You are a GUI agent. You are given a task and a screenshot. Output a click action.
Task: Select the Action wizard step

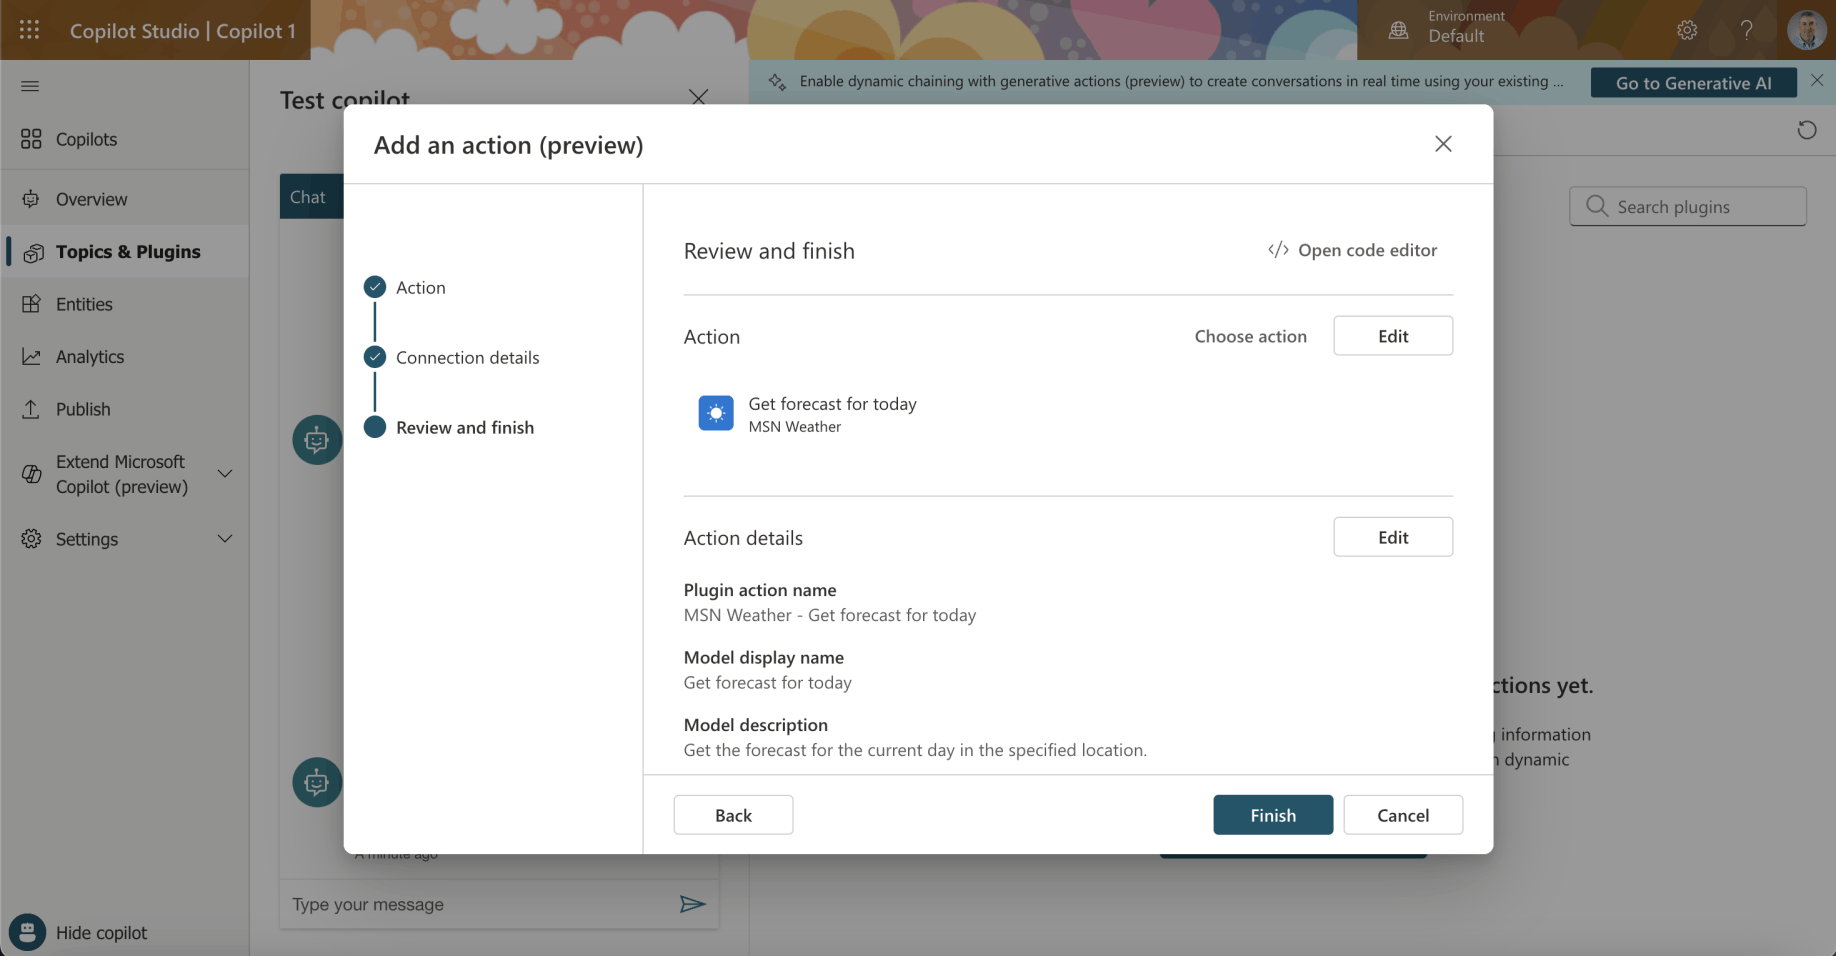(420, 288)
